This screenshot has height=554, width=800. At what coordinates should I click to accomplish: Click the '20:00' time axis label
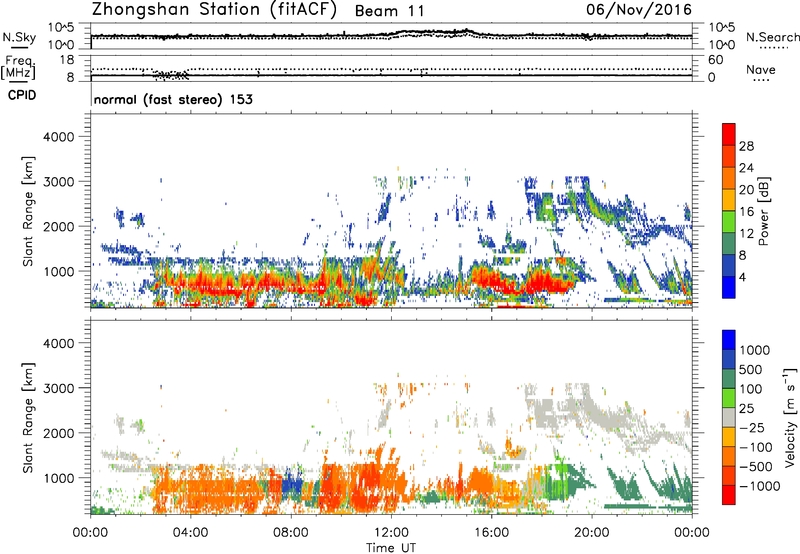[592, 533]
